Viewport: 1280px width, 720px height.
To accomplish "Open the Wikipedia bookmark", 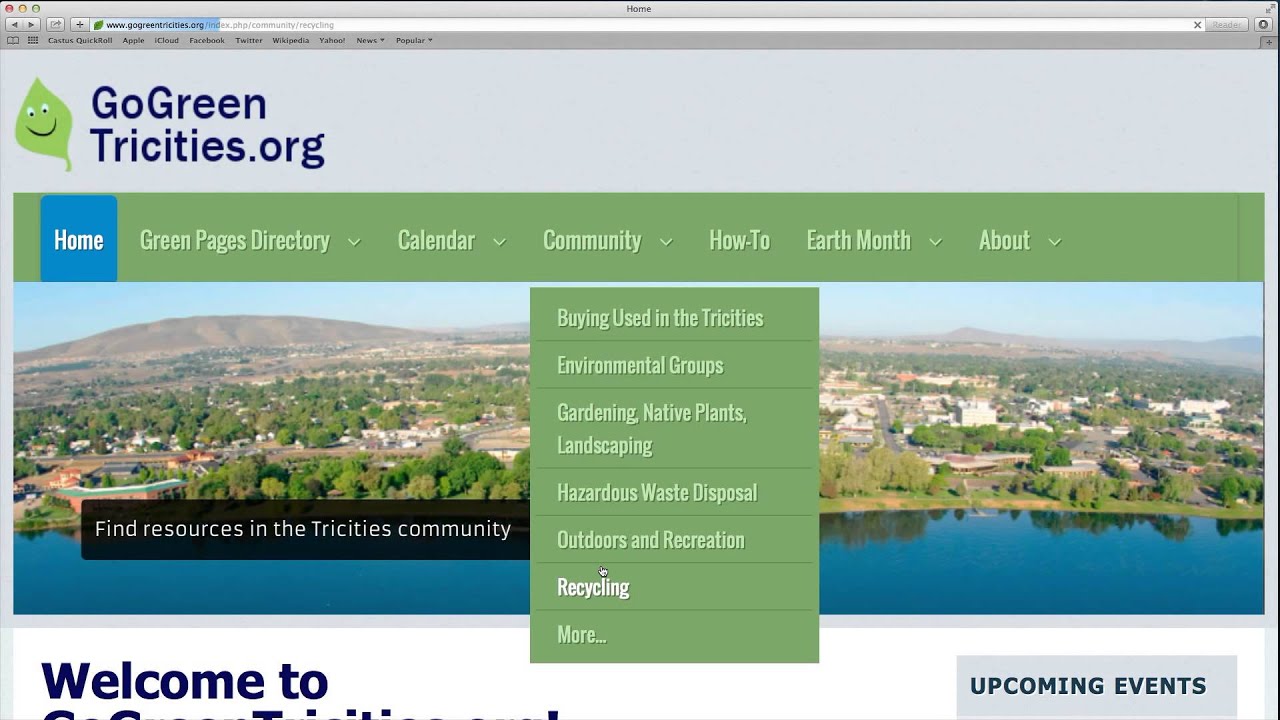I will tap(291, 40).
